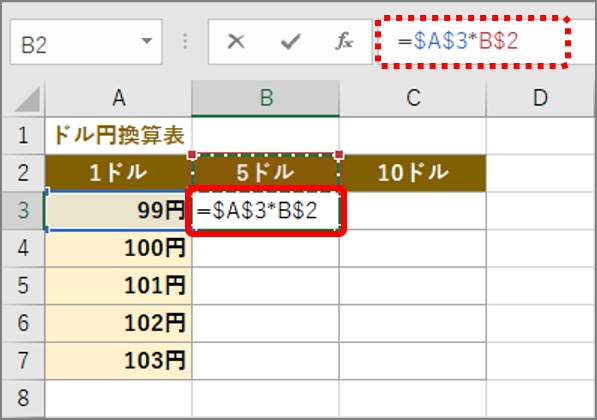The height and width of the screenshot is (420, 597).
Task: Confirm formula with checkmark icon
Action: (291, 41)
